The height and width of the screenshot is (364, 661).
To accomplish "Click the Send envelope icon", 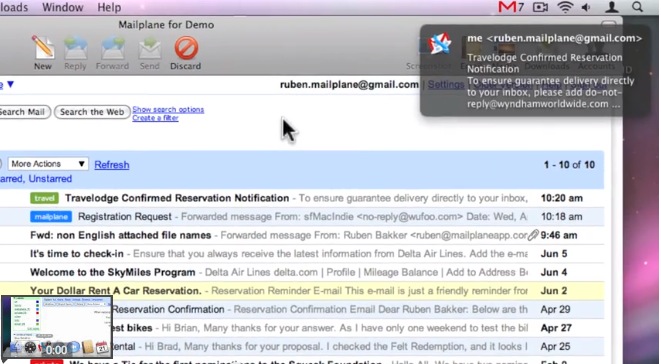I will pyautogui.click(x=150, y=49).
